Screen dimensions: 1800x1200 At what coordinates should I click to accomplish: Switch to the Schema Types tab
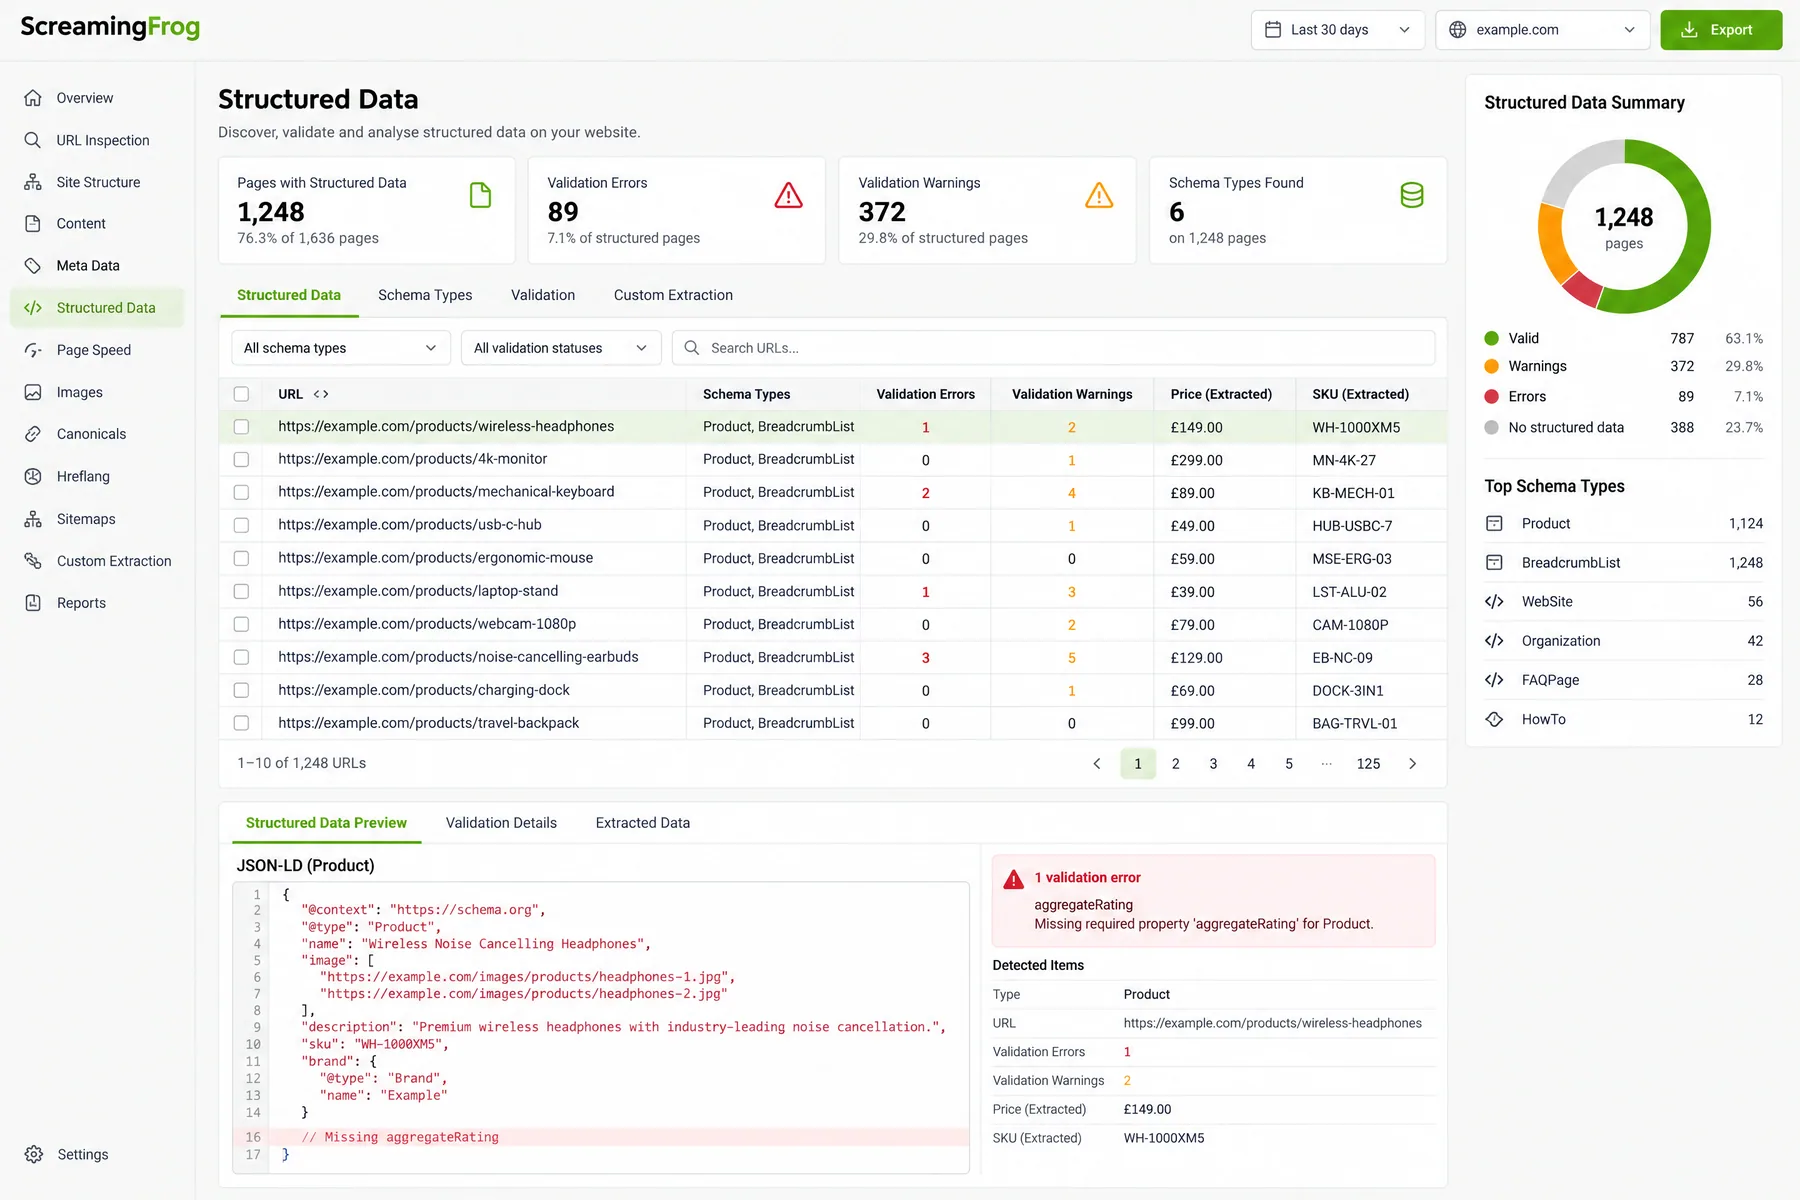425,295
